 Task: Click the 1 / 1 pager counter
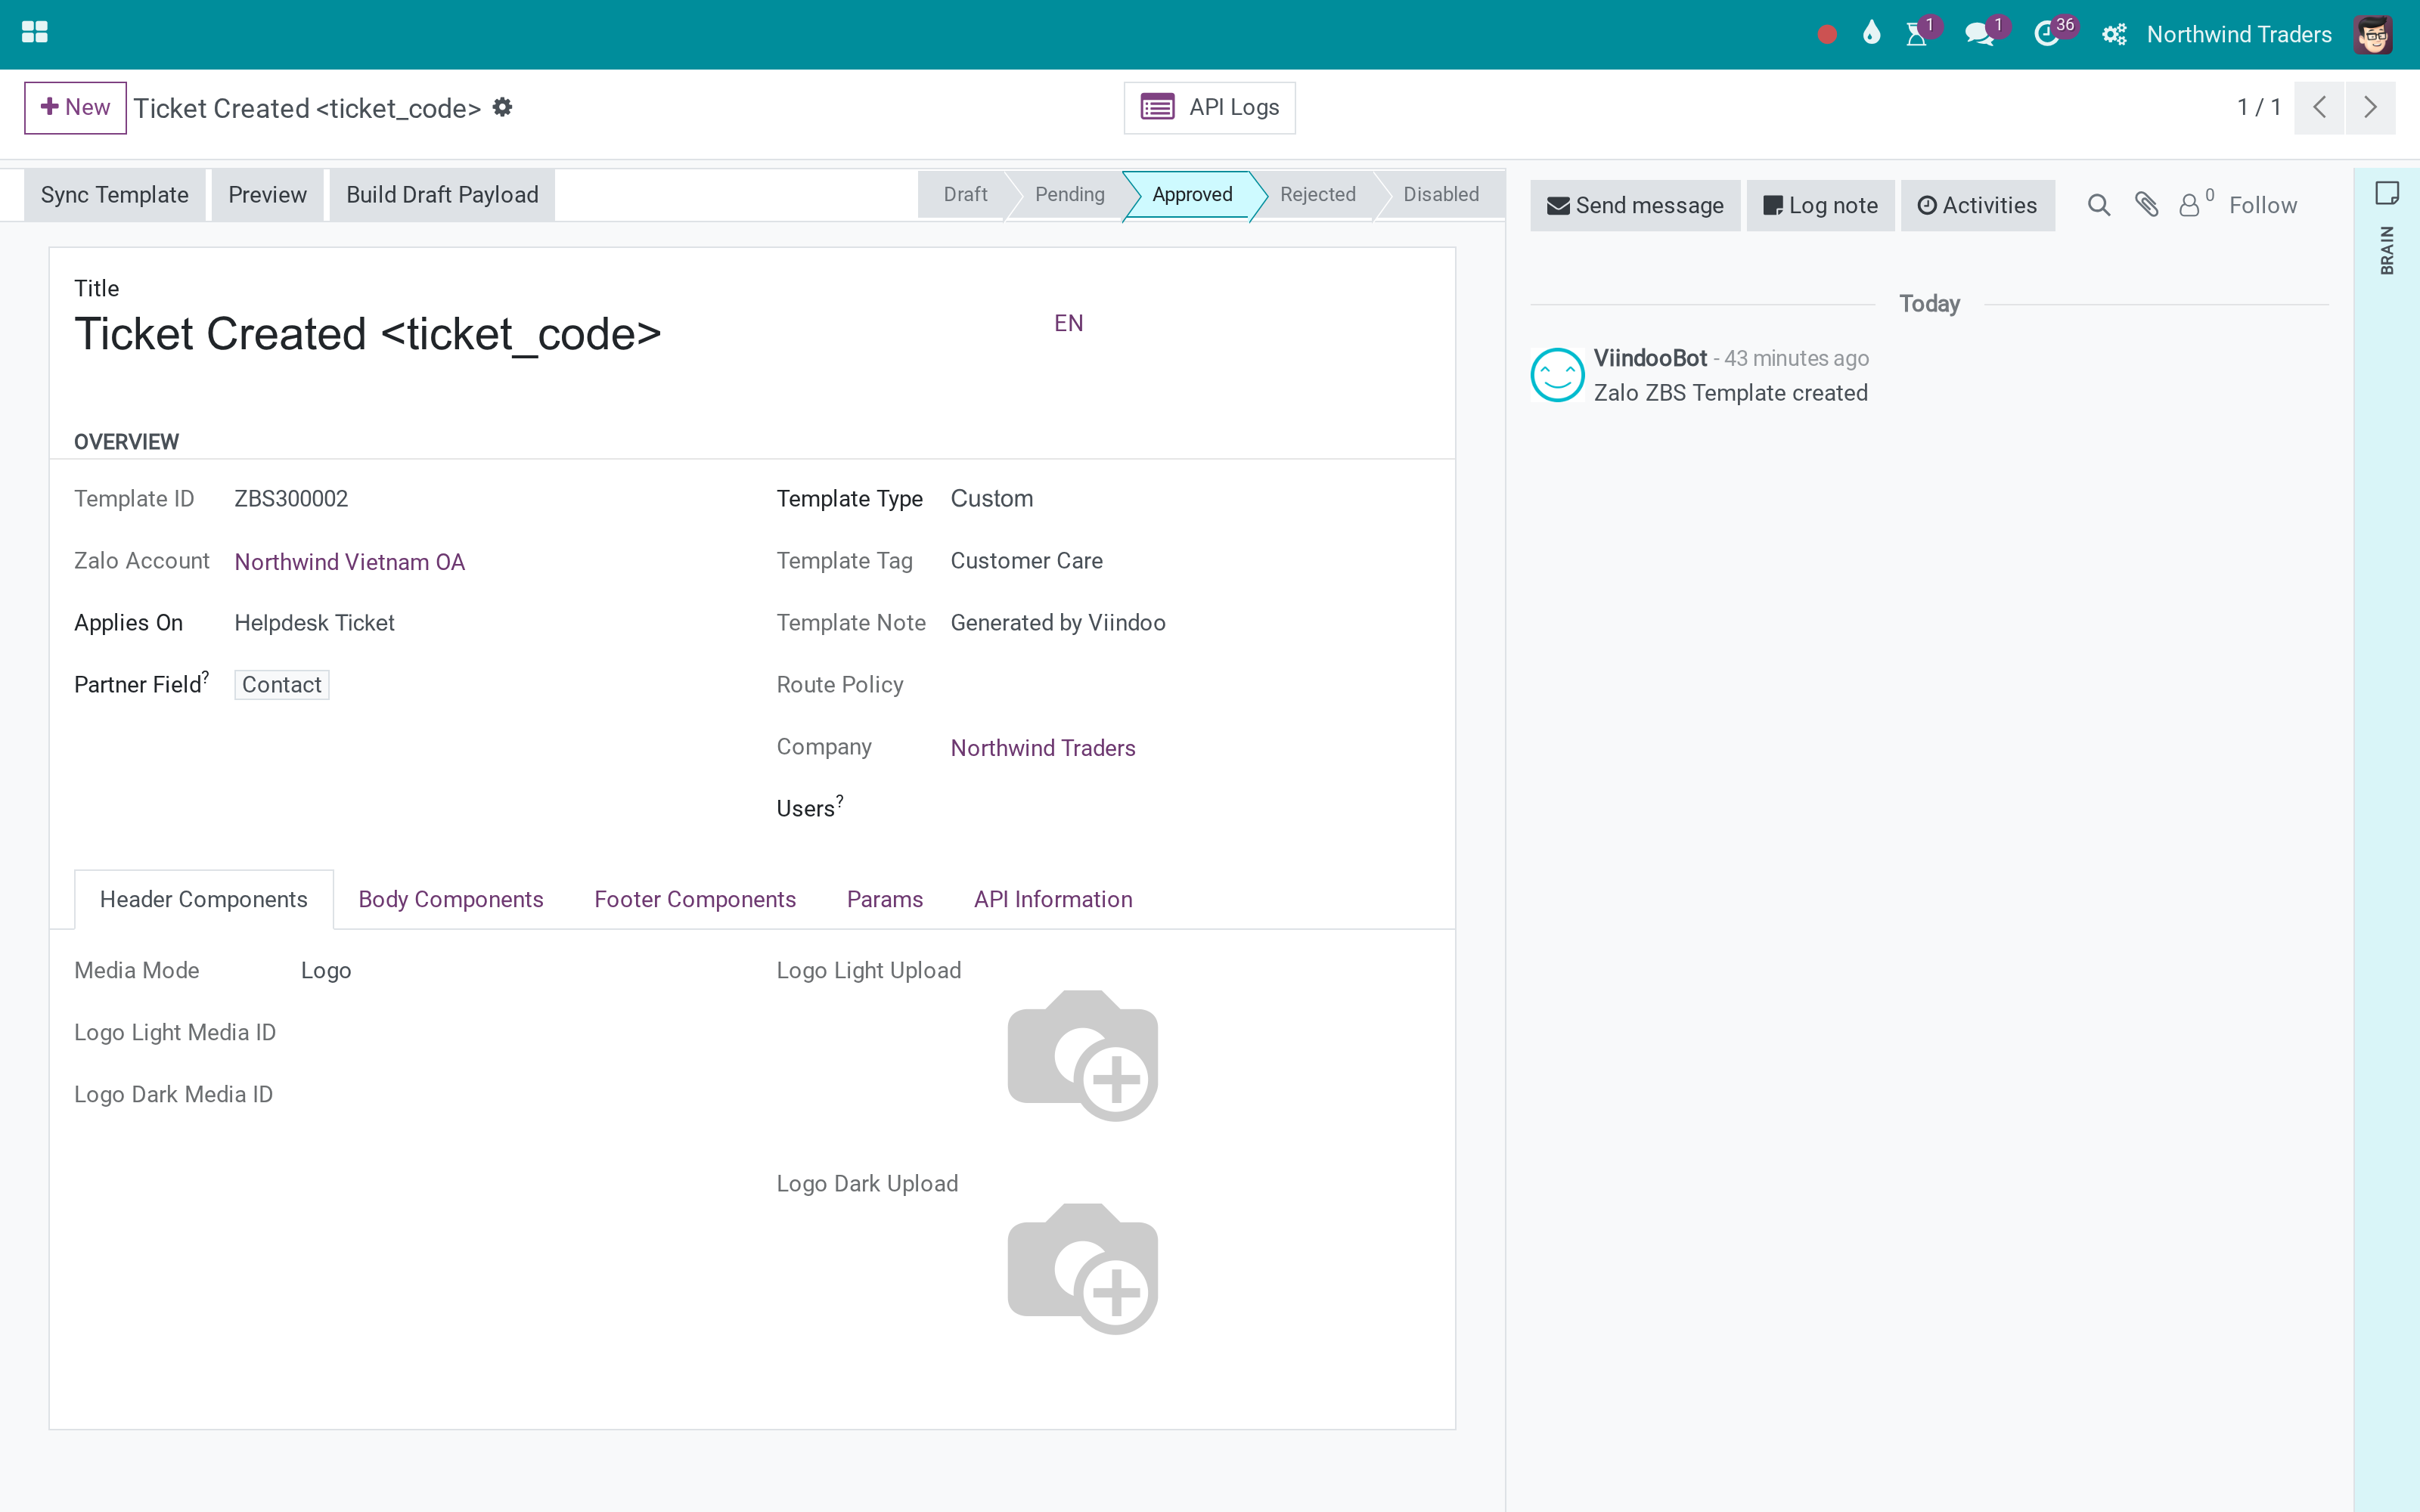coord(2258,107)
